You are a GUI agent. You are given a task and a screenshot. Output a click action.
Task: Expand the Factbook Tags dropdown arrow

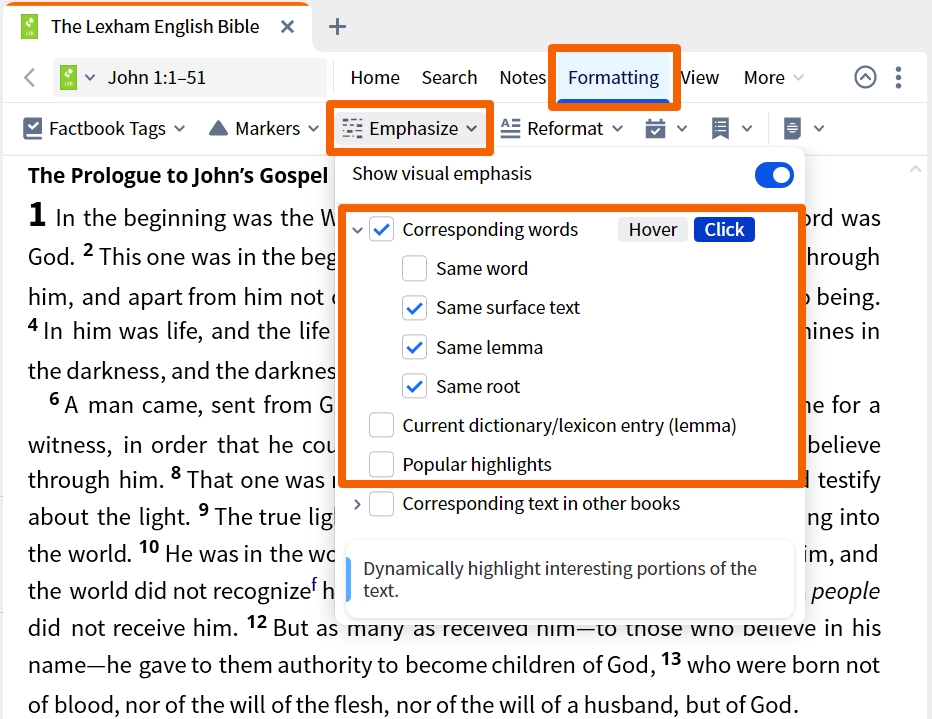pyautogui.click(x=180, y=128)
